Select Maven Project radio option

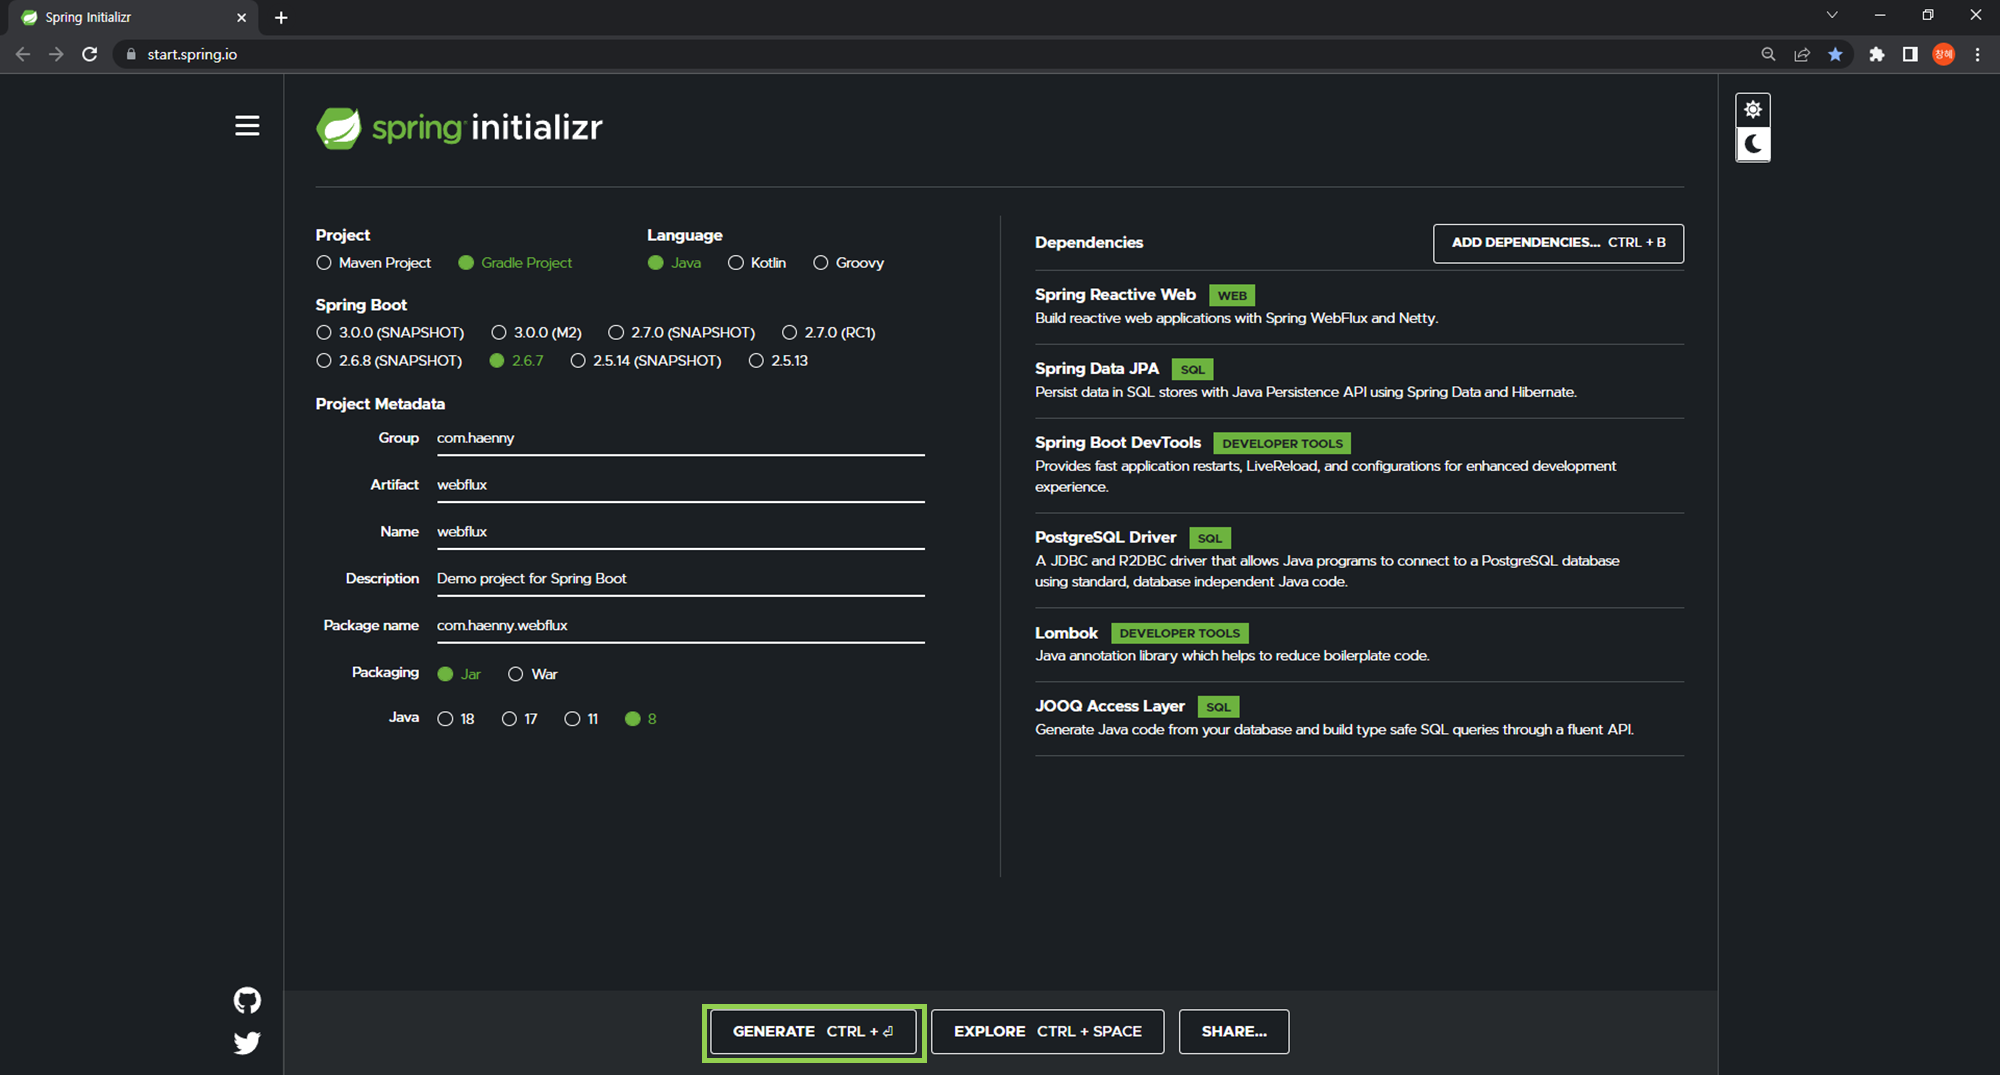pyautogui.click(x=373, y=263)
